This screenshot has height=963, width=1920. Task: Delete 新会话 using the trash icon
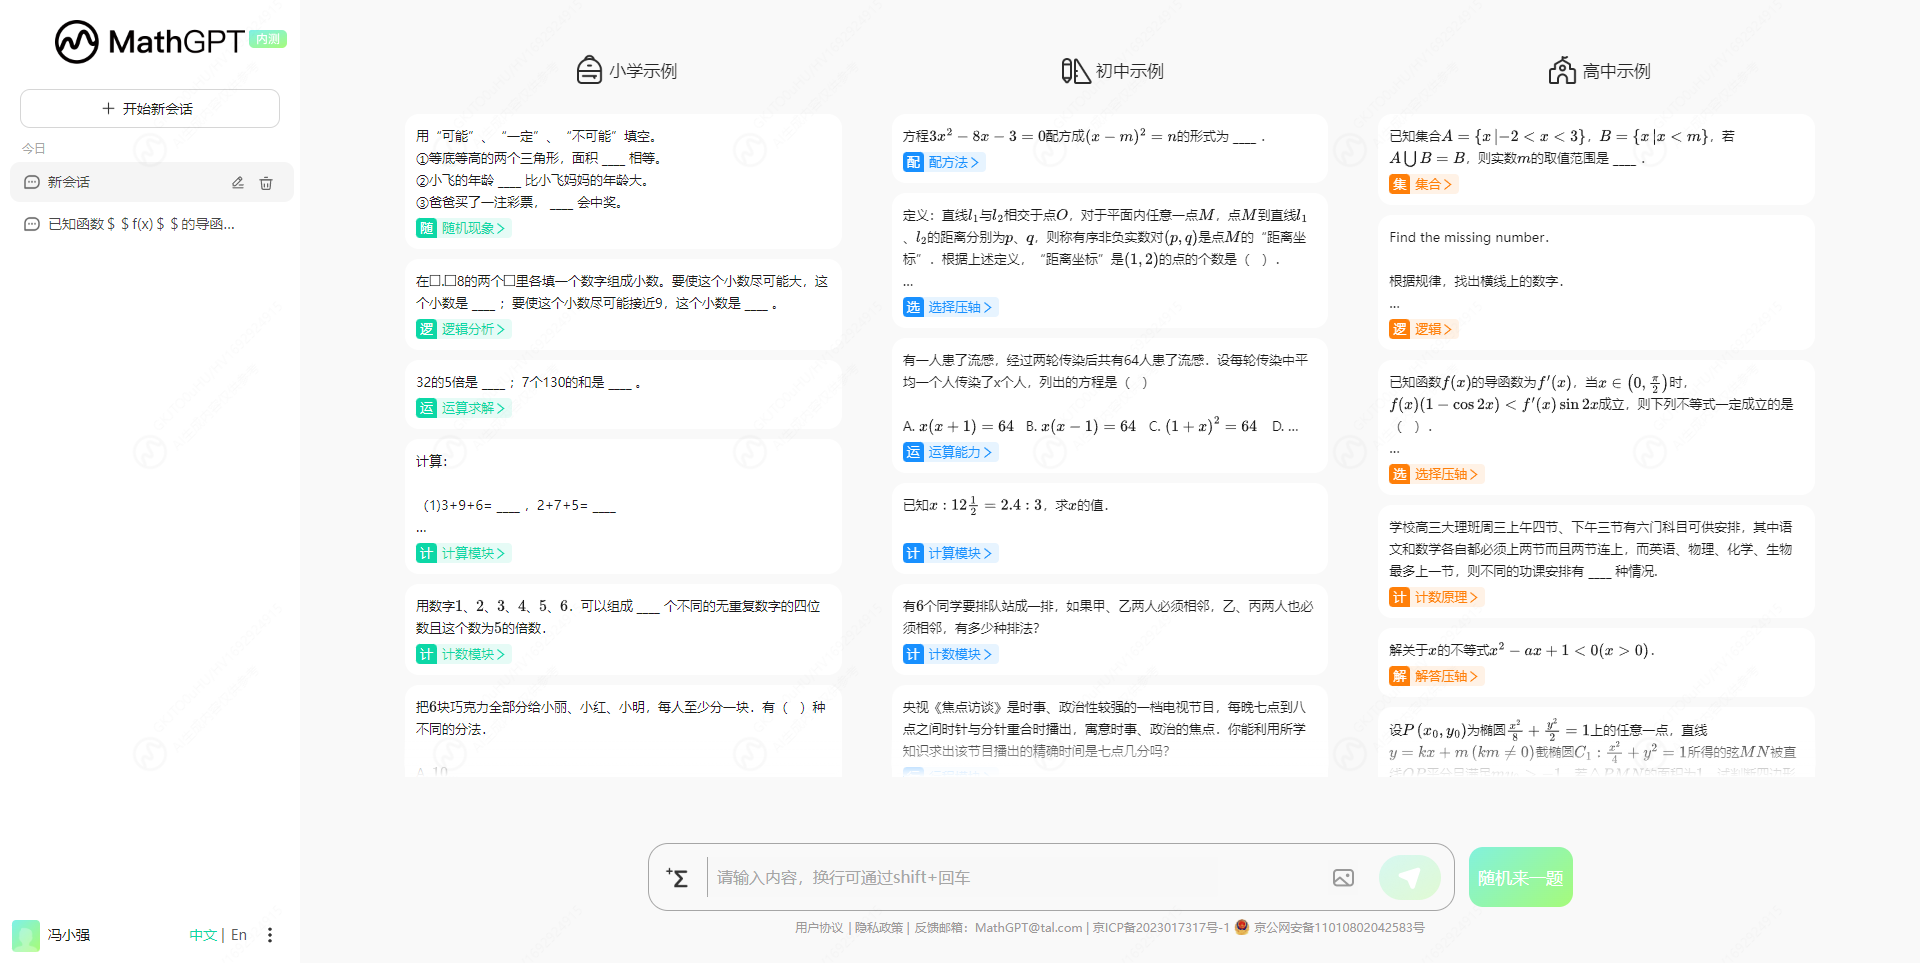click(x=266, y=183)
